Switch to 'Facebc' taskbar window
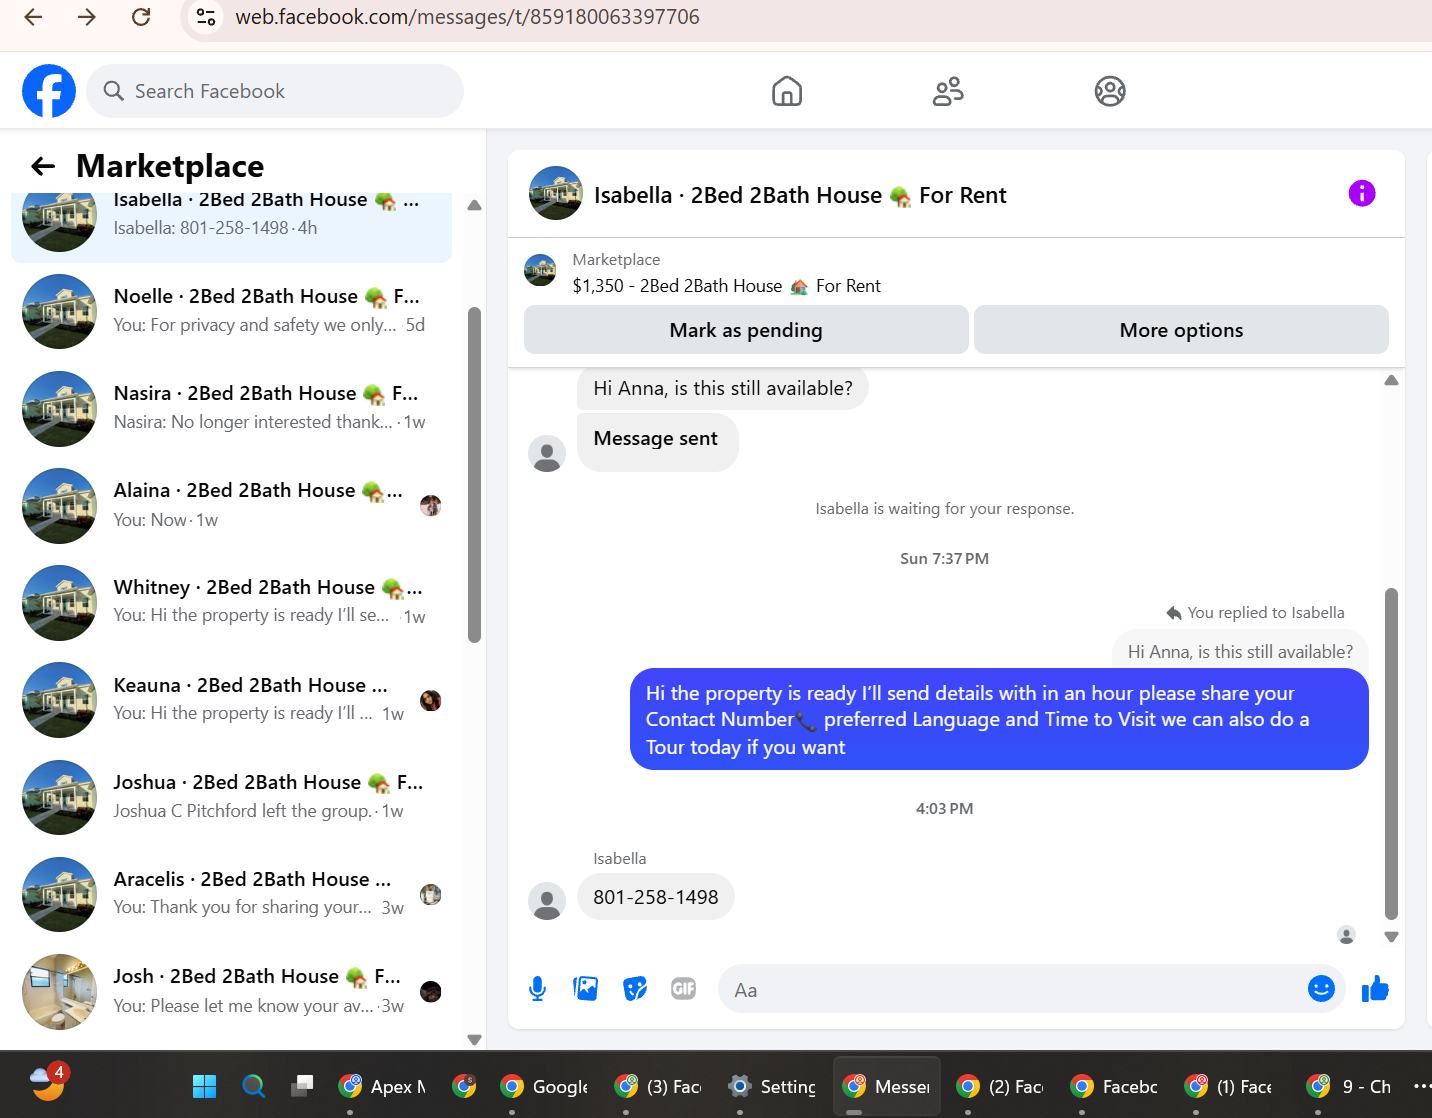 click(x=1114, y=1086)
